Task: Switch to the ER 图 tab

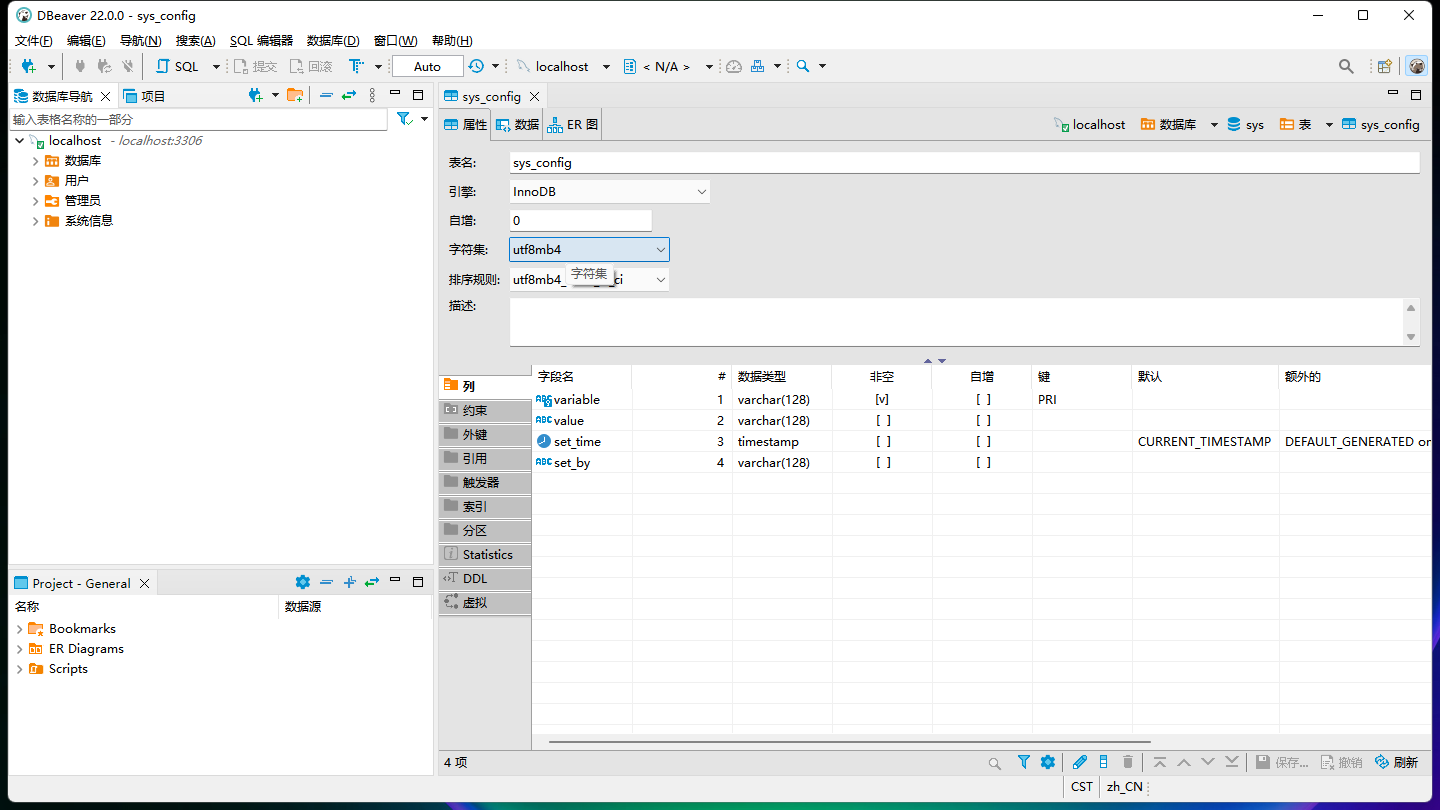Action: [572, 125]
